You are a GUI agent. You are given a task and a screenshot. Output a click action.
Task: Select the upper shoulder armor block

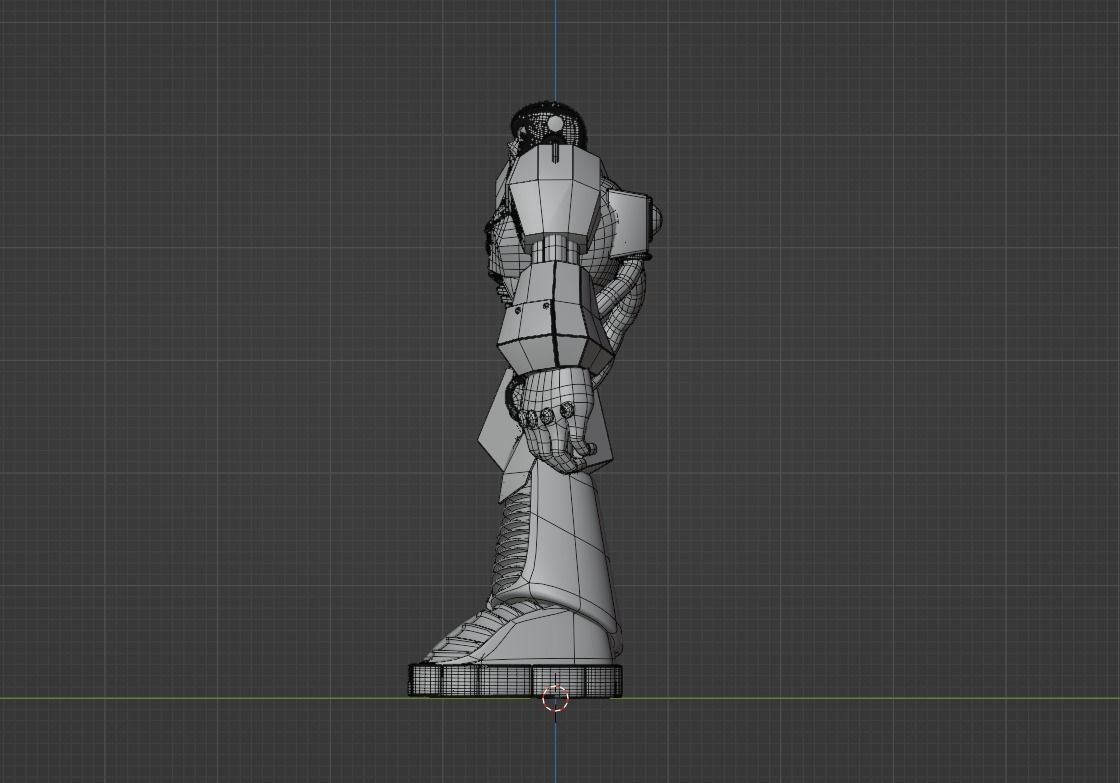556,192
